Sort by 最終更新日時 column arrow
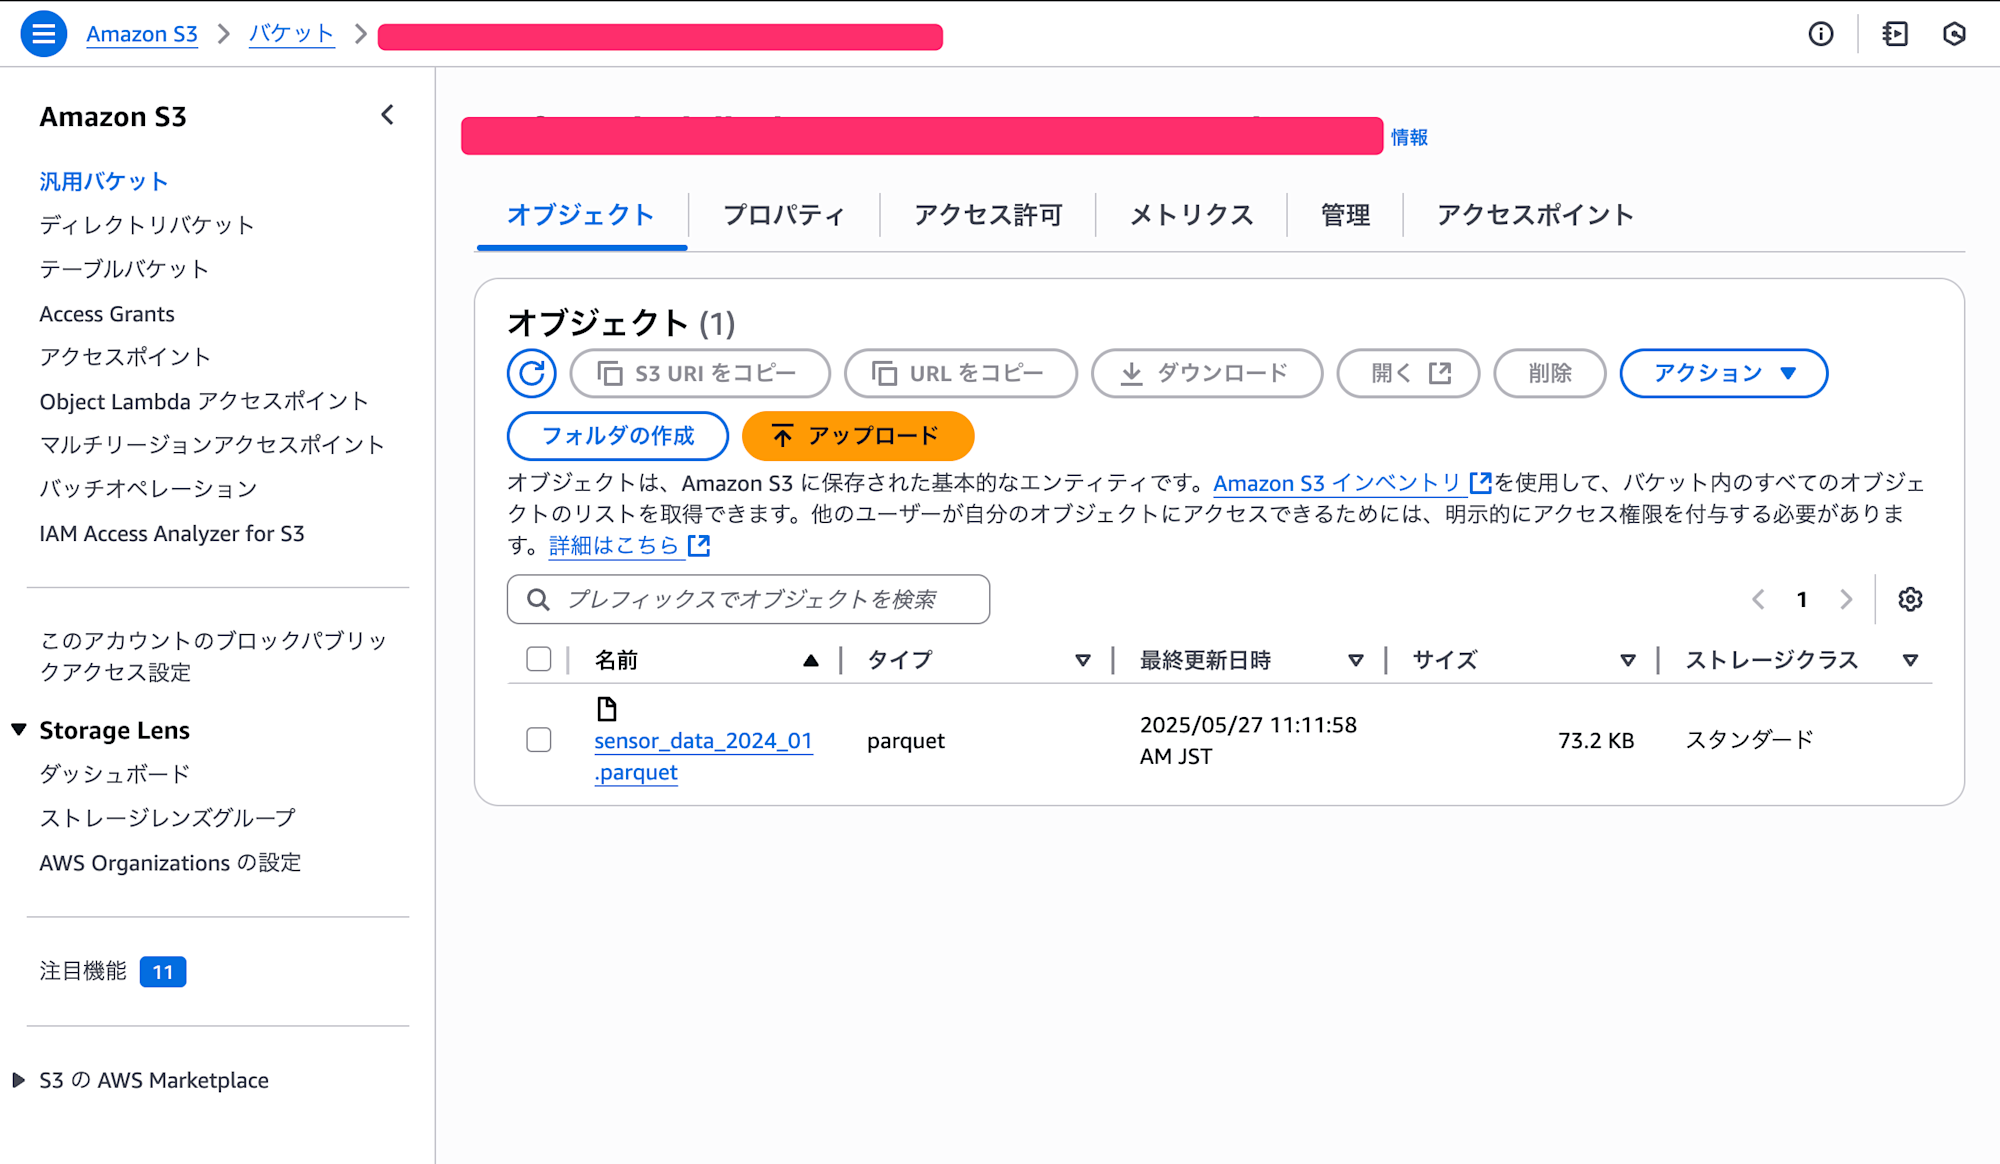This screenshot has width=2000, height=1164. (x=1356, y=660)
